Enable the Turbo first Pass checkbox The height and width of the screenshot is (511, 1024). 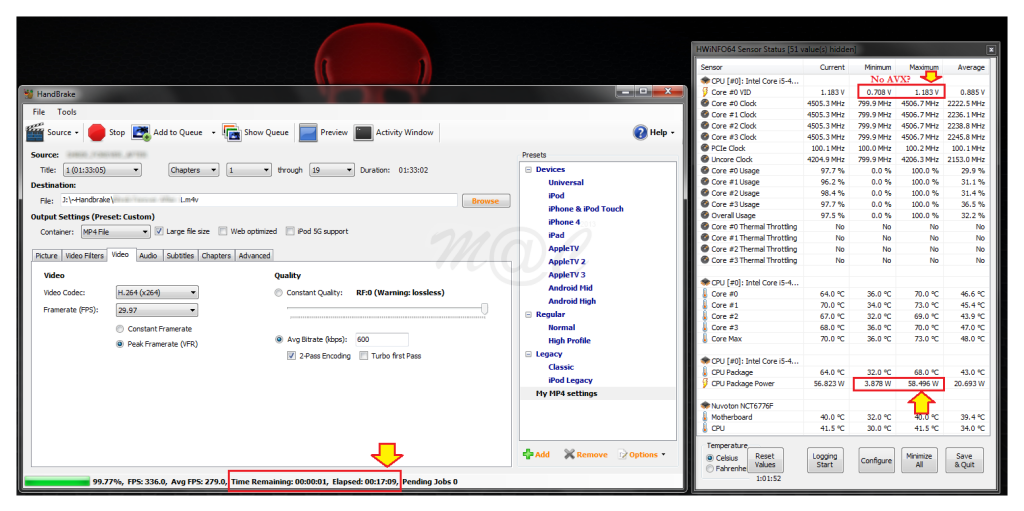click(x=364, y=355)
